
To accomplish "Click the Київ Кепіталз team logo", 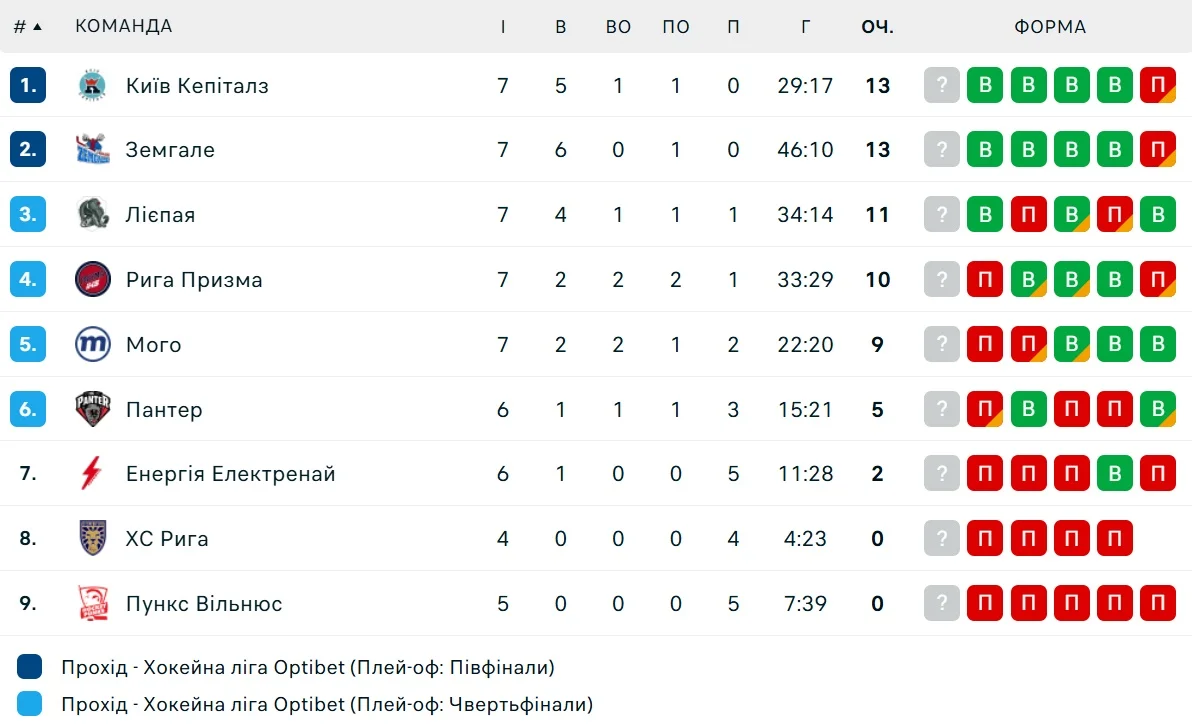I will (93, 86).
